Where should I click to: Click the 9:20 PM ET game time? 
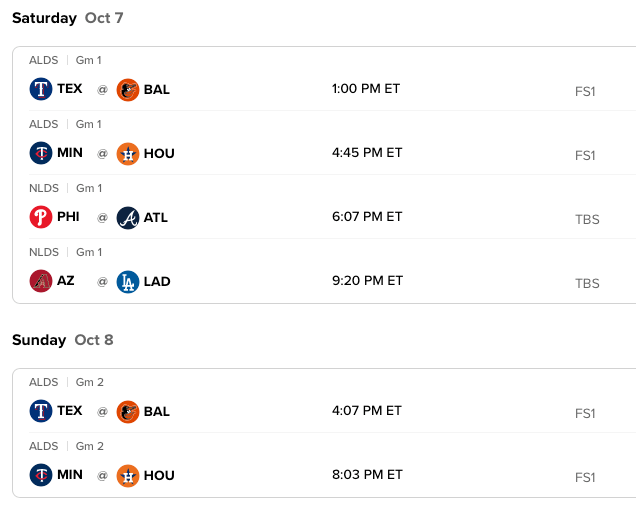click(x=367, y=281)
